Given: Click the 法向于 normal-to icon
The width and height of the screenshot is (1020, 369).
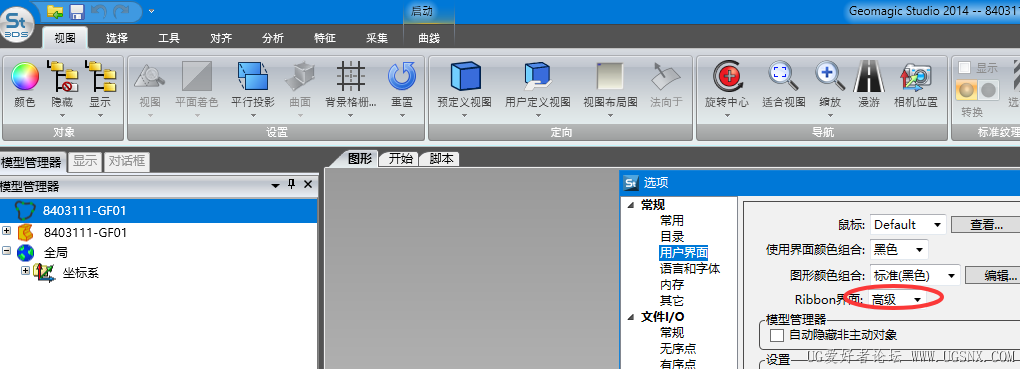Looking at the screenshot, I should click(666, 77).
